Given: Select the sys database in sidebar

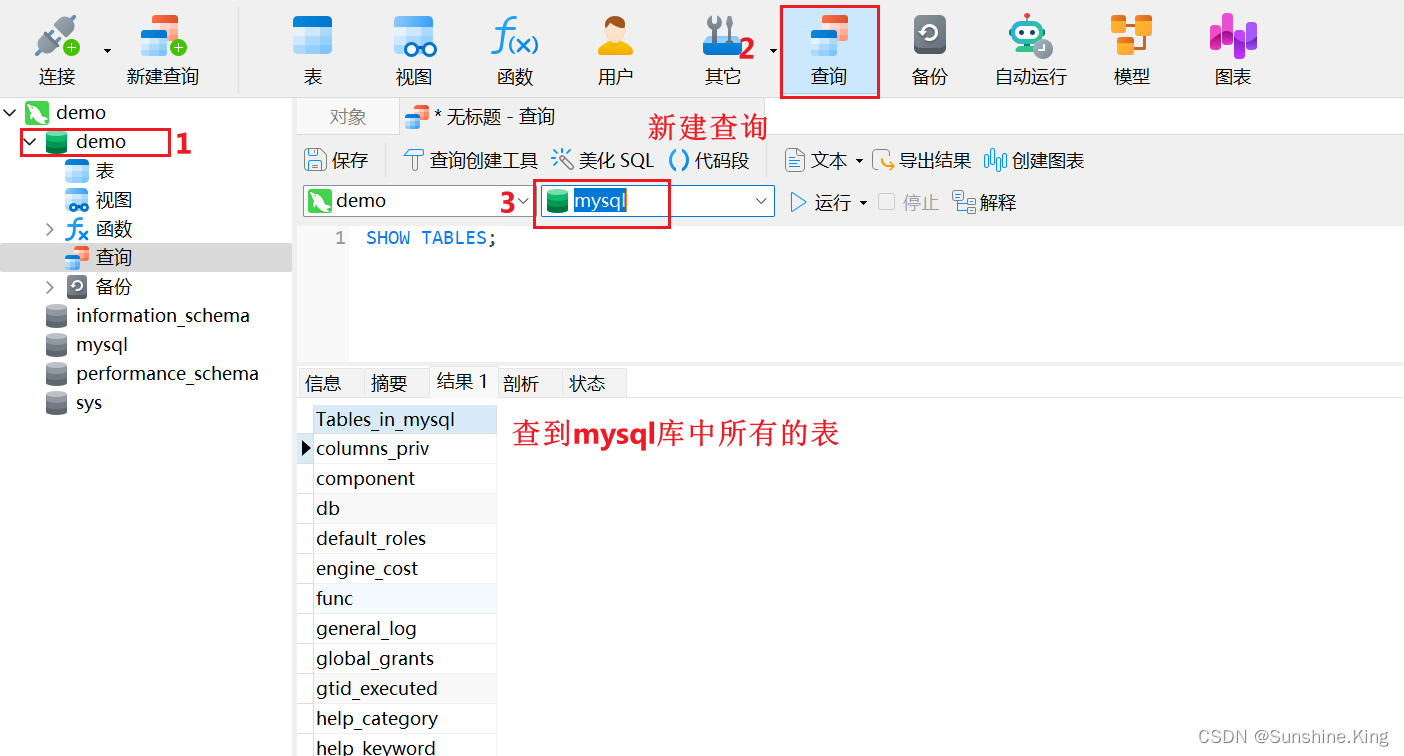Looking at the screenshot, I should click(x=89, y=403).
